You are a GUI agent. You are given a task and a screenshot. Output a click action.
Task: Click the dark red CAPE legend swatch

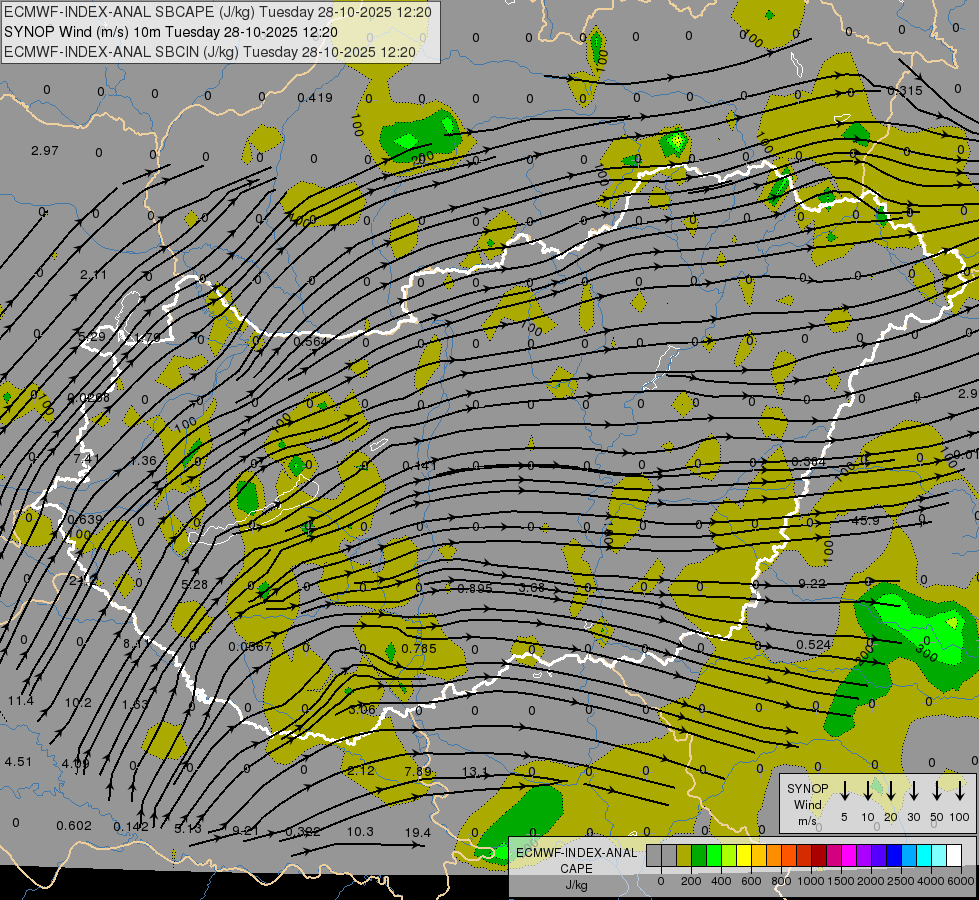[x=820, y=855]
